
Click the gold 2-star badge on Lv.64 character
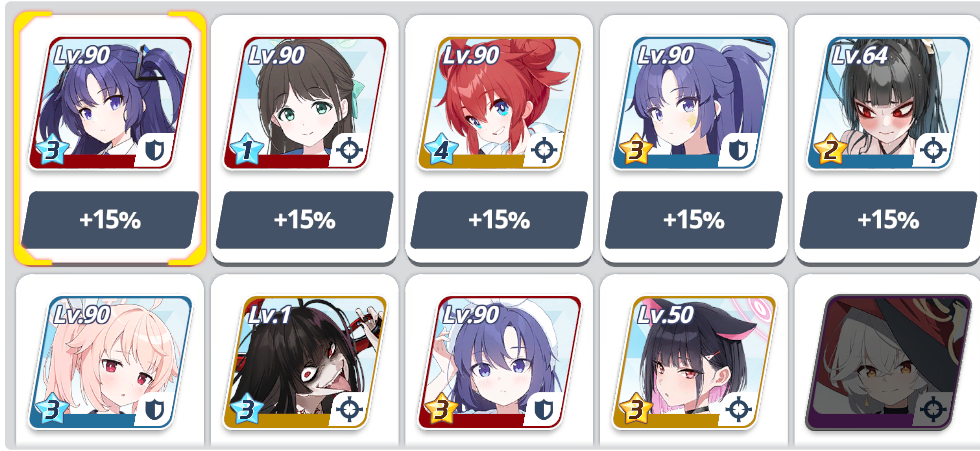point(830,152)
